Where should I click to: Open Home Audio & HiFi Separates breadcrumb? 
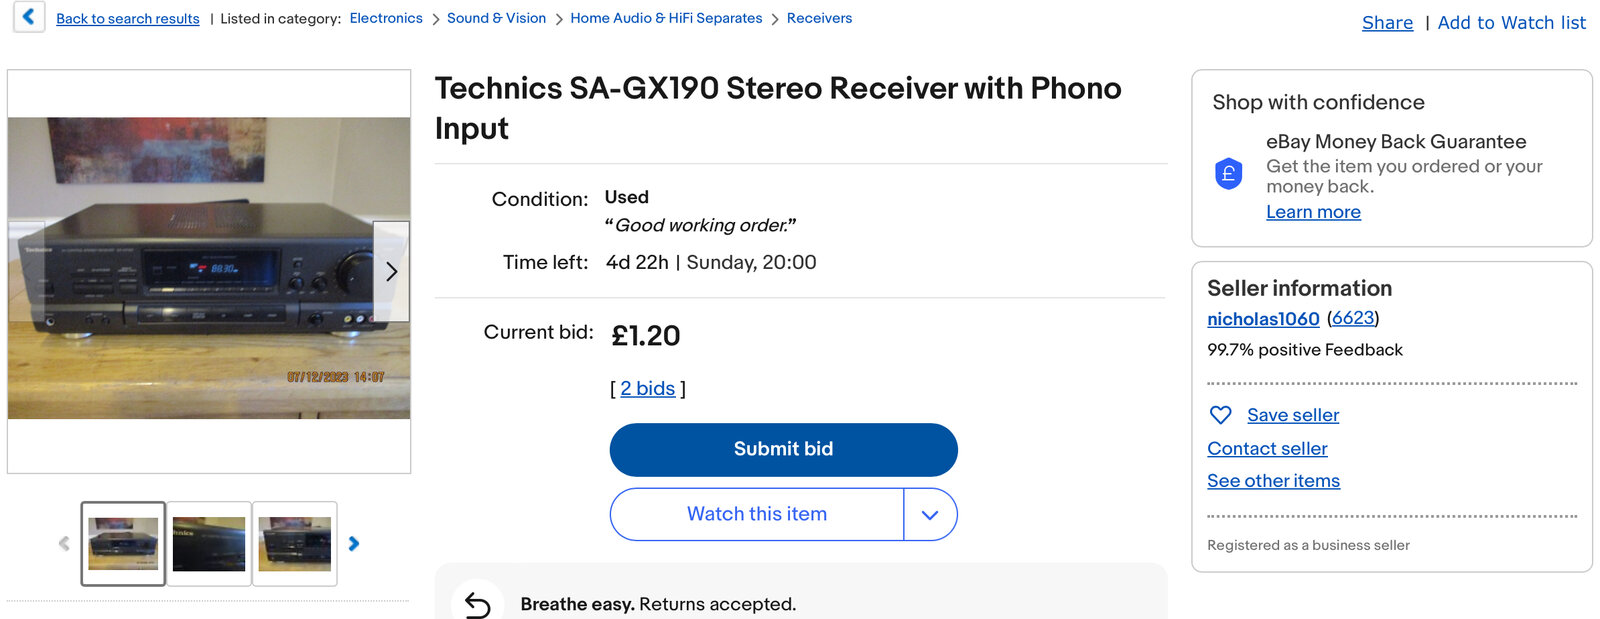point(666,18)
